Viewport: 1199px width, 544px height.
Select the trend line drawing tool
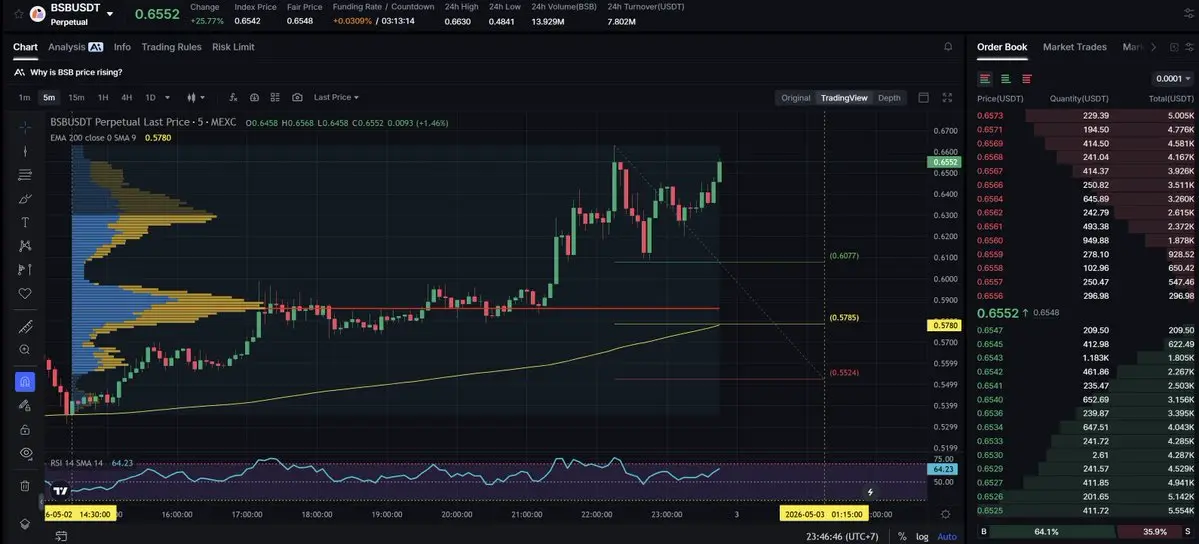pyautogui.click(x=25, y=151)
